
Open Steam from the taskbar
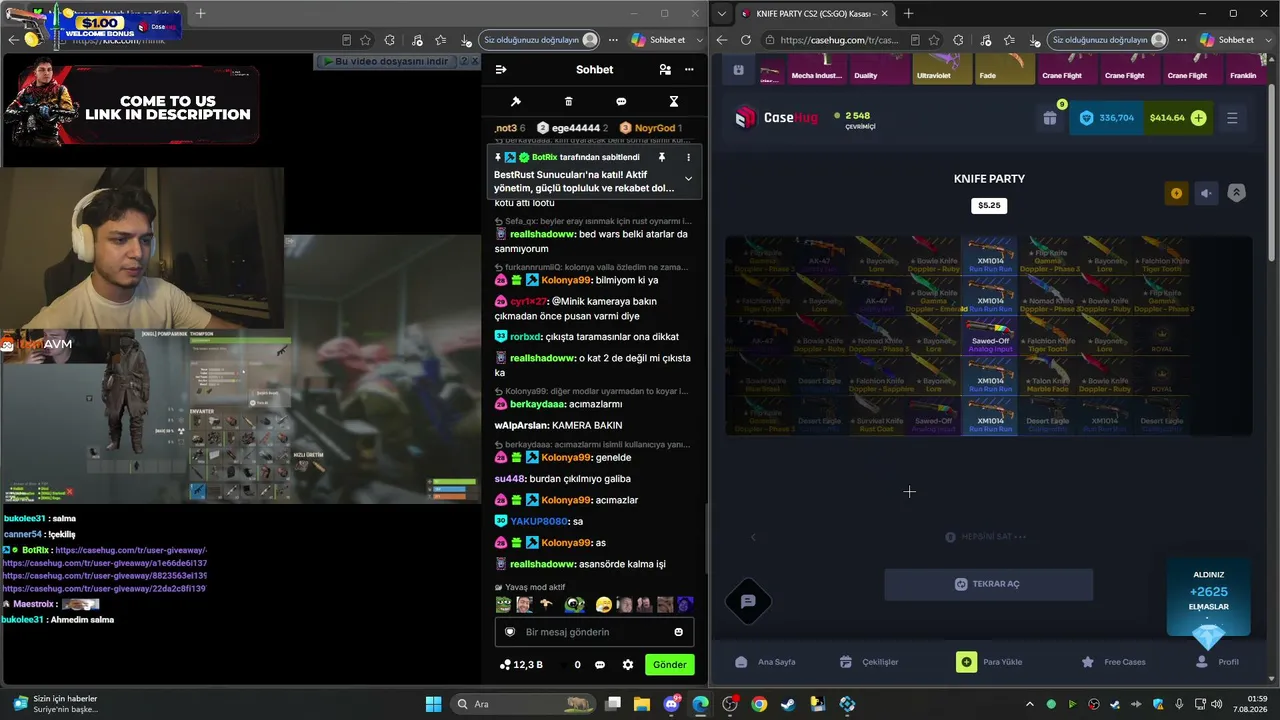[x=789, y=704]
